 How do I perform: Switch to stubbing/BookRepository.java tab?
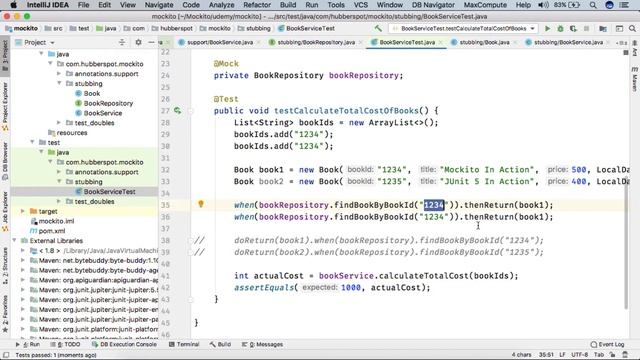coord(316,42)
